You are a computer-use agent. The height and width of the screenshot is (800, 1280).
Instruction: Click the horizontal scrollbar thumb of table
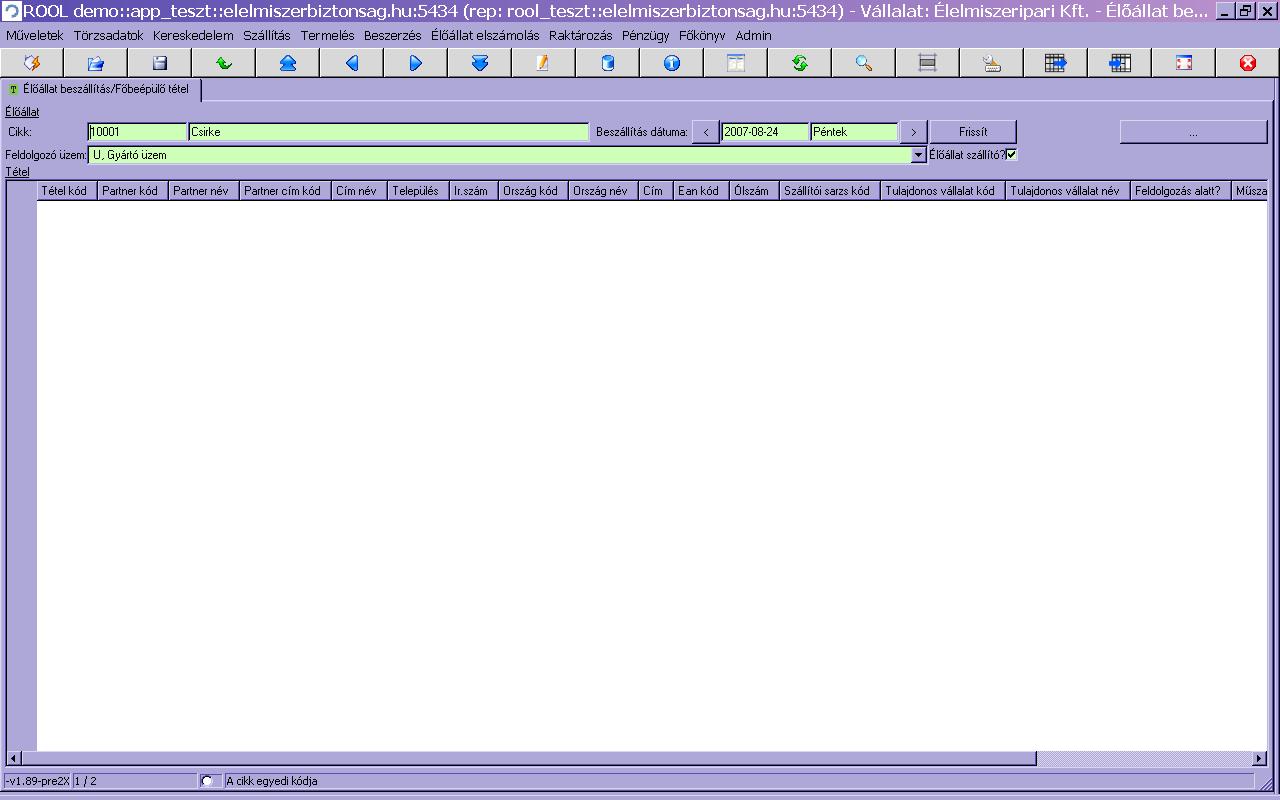529,759
